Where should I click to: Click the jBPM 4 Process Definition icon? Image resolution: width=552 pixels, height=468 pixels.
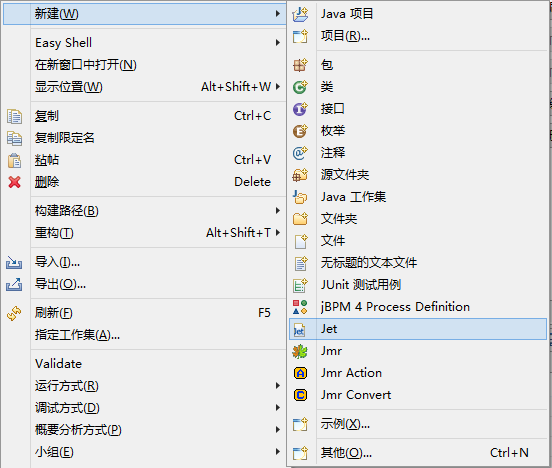point(300,307)
